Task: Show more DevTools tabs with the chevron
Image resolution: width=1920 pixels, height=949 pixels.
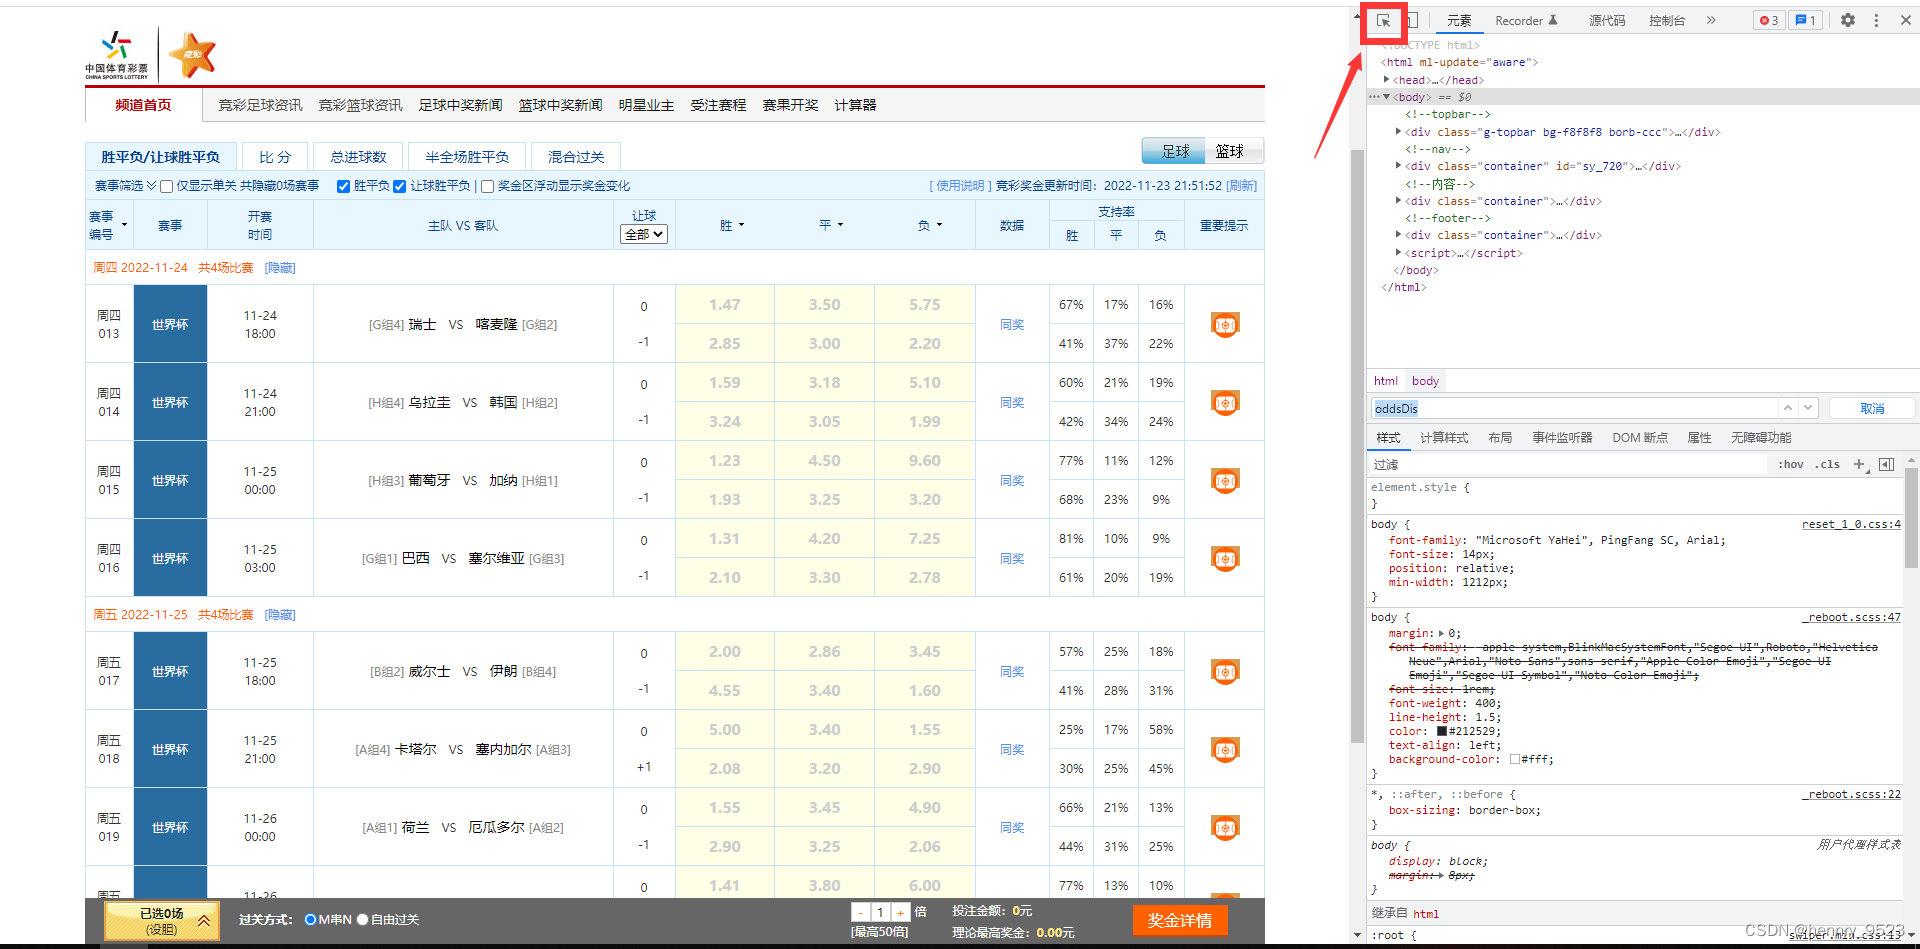Action: [1711, 20]
